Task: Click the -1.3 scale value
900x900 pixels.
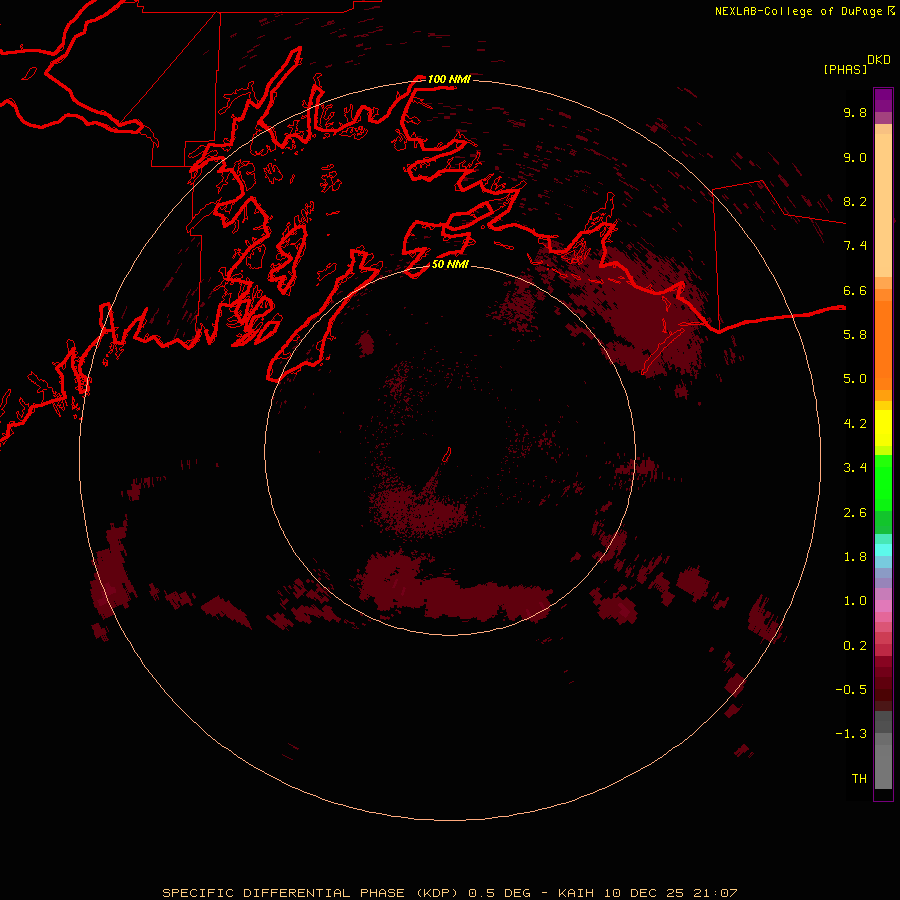Action: pos(851,734)
